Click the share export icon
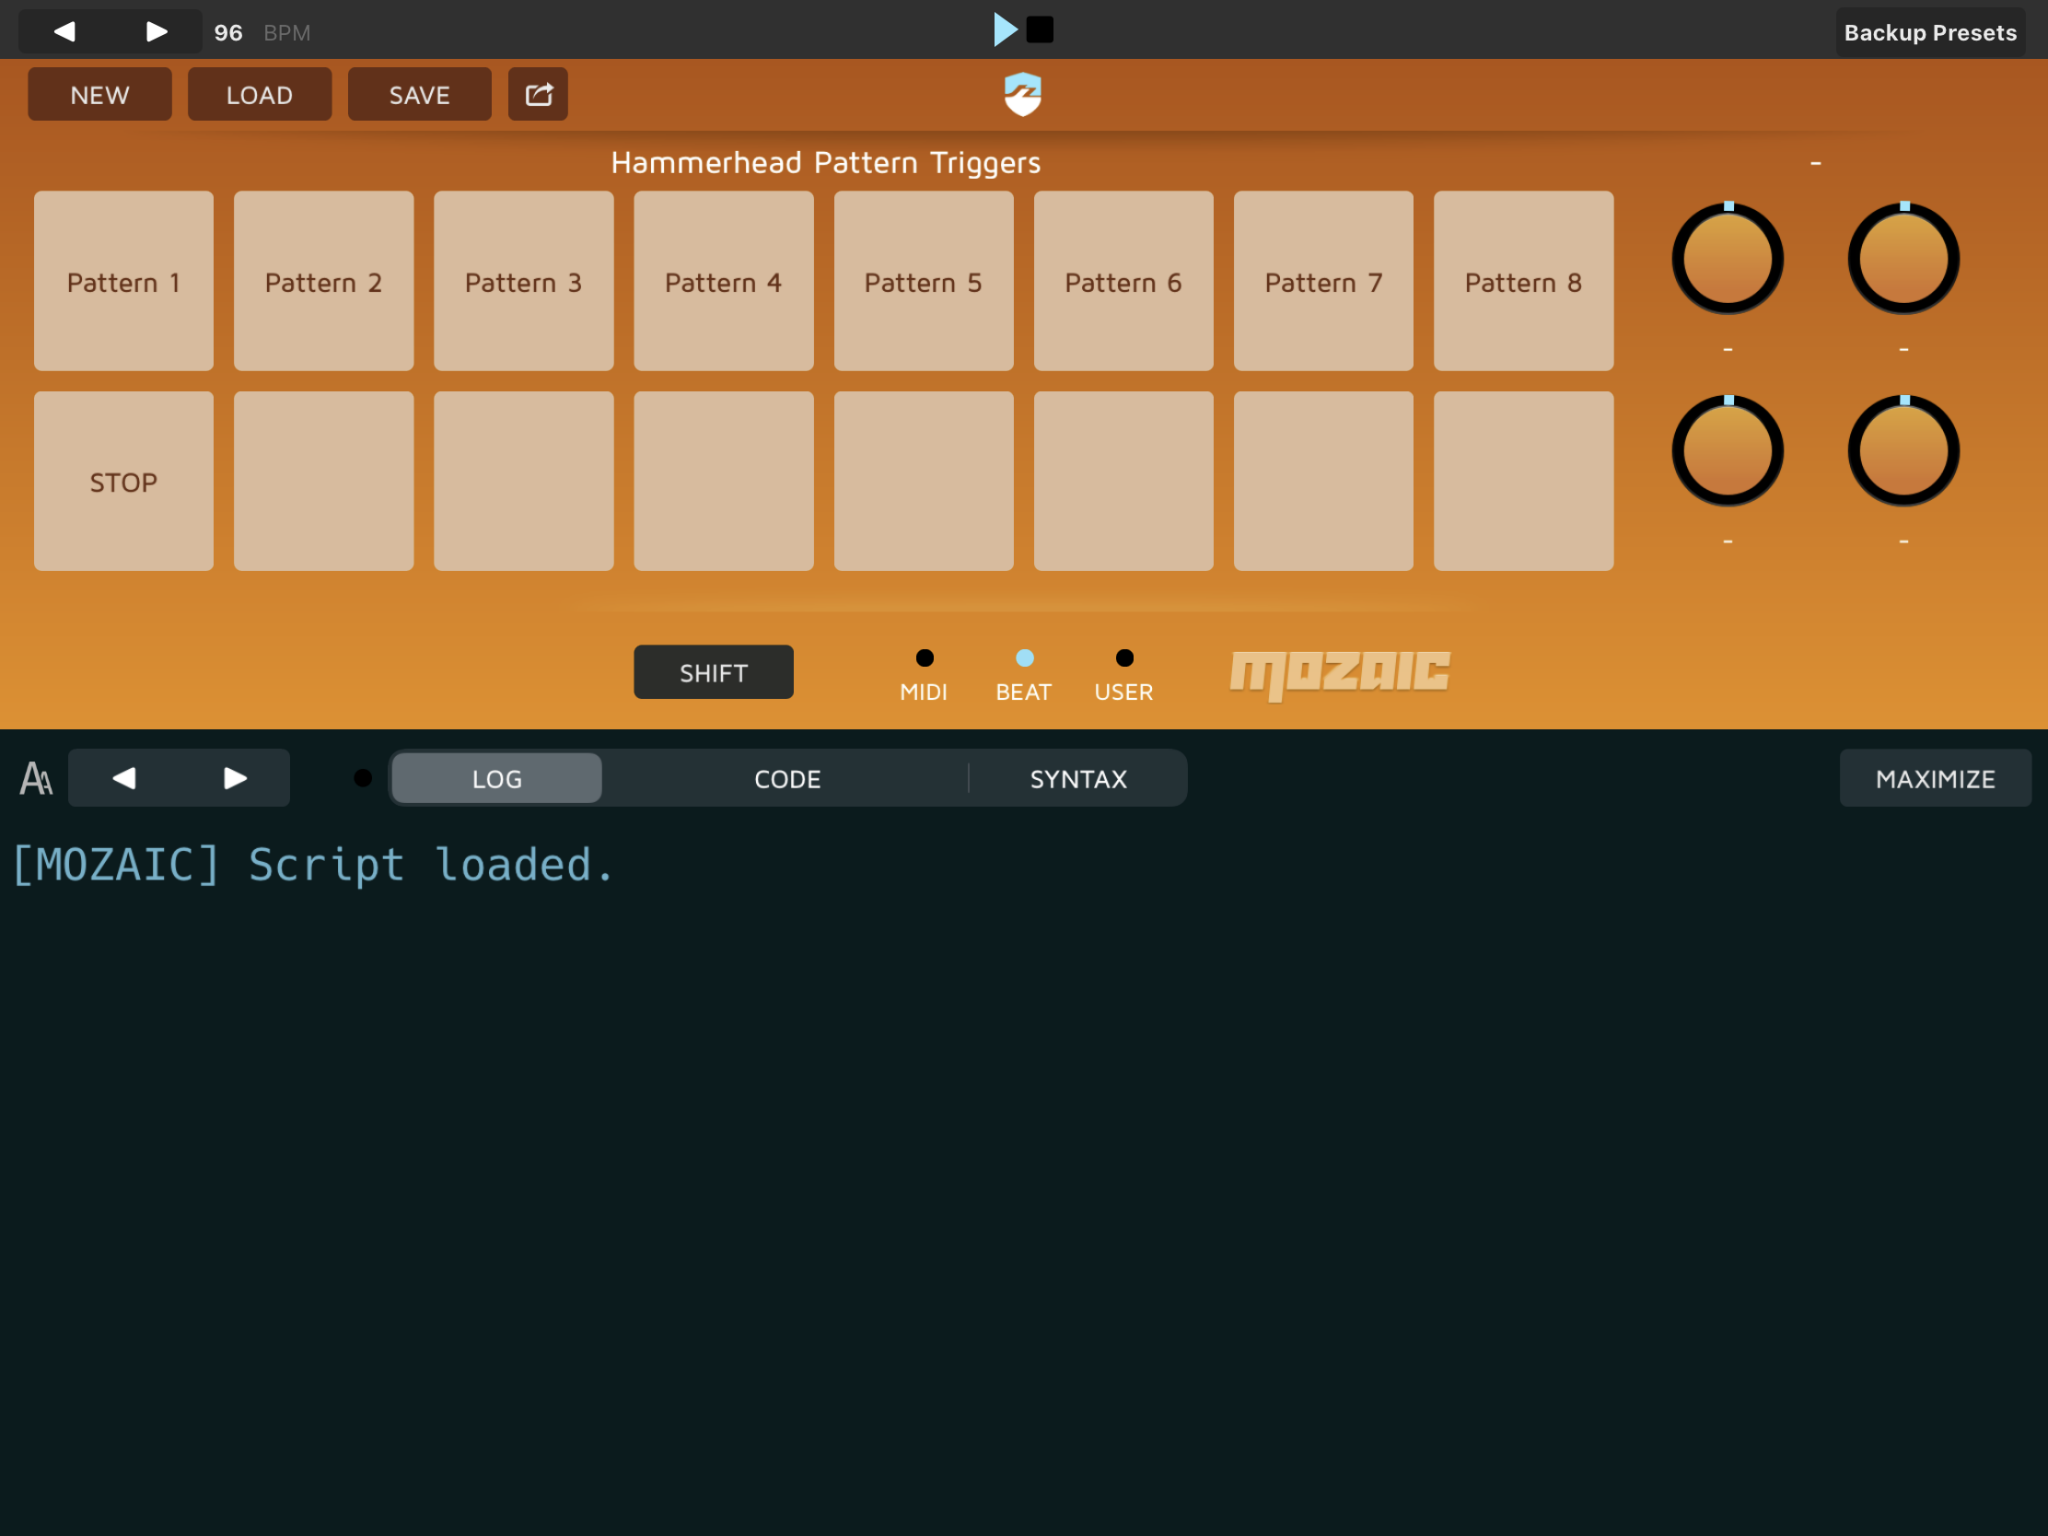2048x1536 pixels. [x=538, y=95]
